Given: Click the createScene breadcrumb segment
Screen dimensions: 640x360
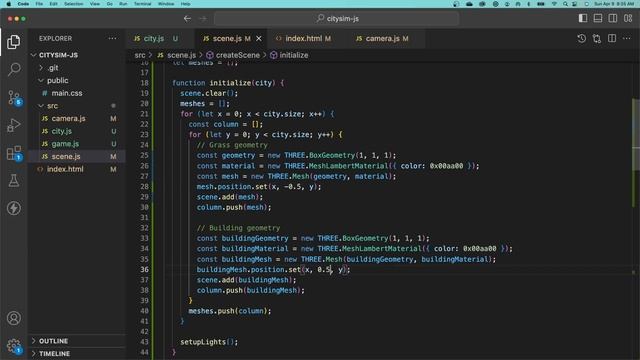Looking at the screenshot, I should click(233, 55).
